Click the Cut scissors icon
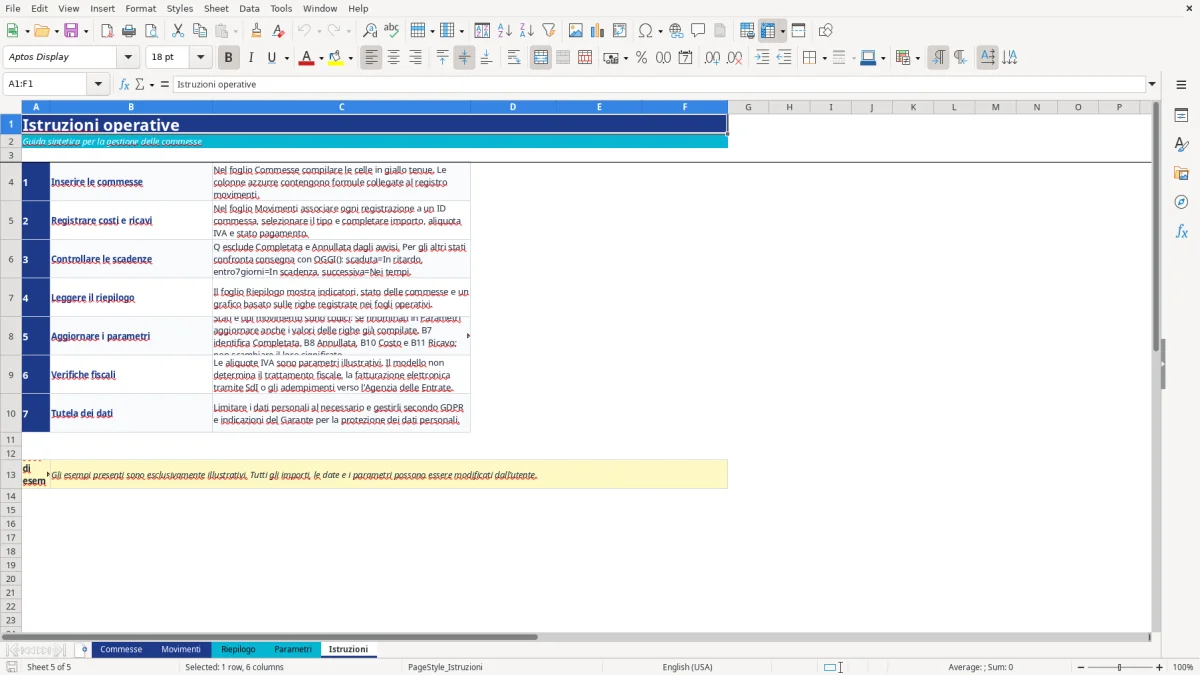The width and height of the screenshot is (1200, 675). point(178,31)
